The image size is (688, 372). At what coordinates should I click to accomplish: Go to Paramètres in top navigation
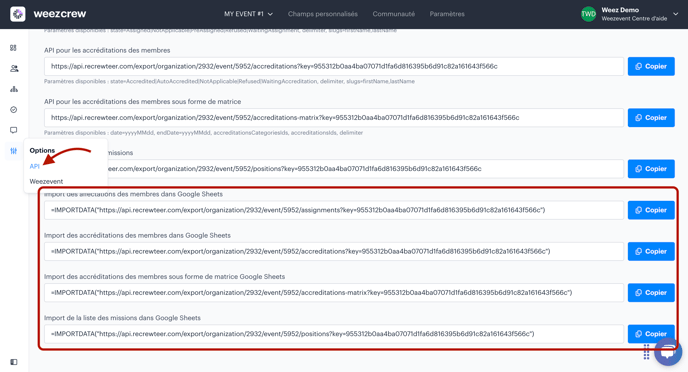pyautogui.click(x=447, y=14)
